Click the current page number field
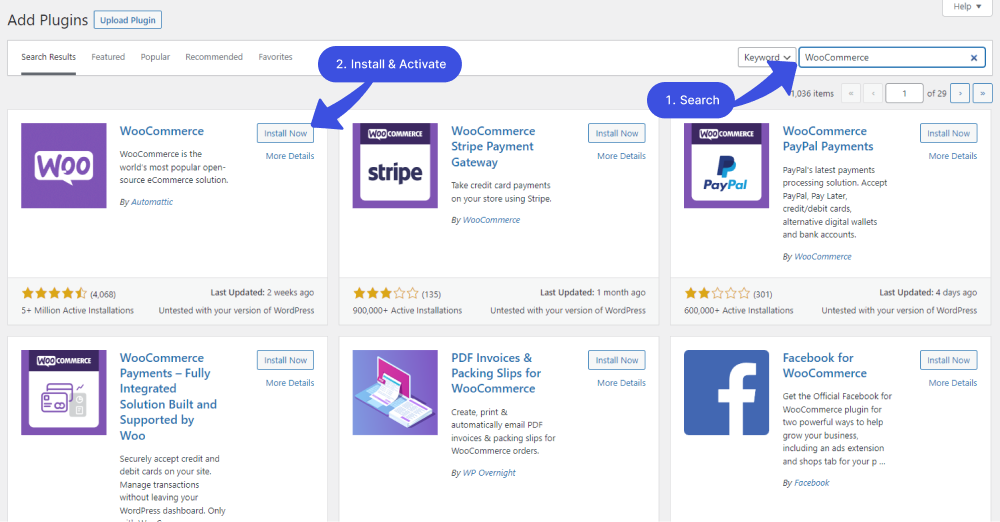 904,93
